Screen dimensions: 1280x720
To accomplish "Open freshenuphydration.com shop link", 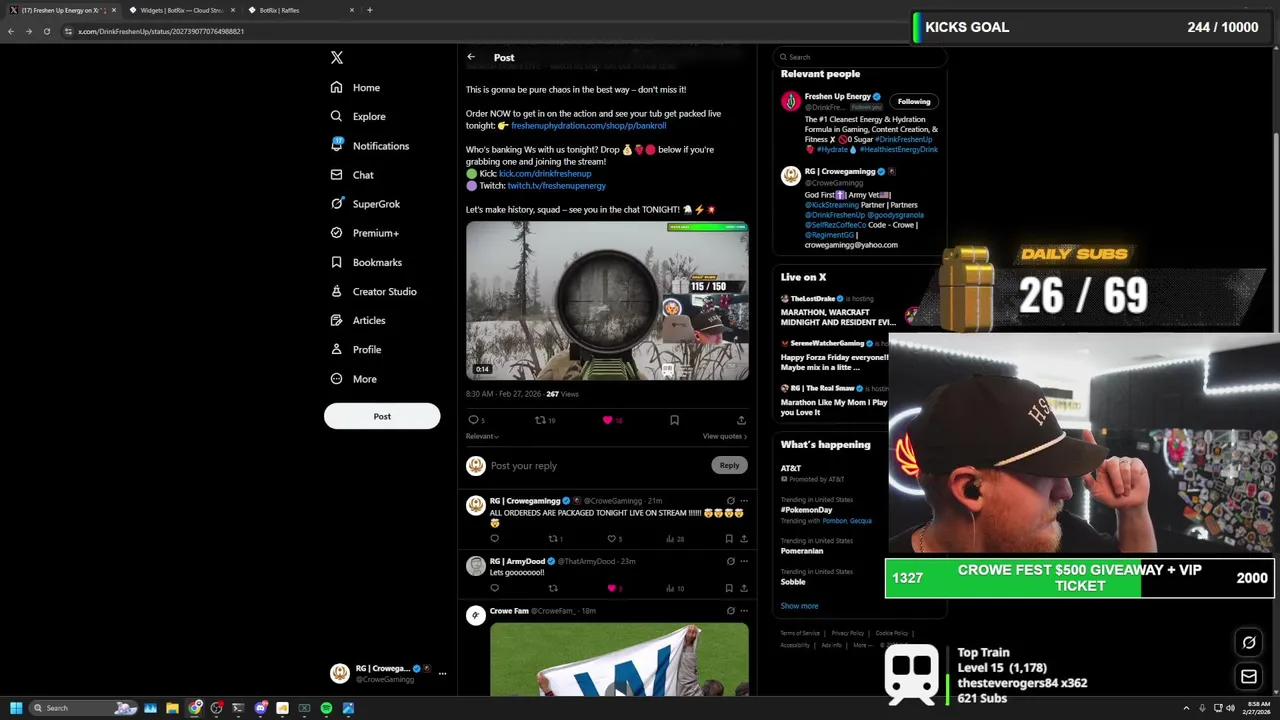I will click(x=588, y=125).
